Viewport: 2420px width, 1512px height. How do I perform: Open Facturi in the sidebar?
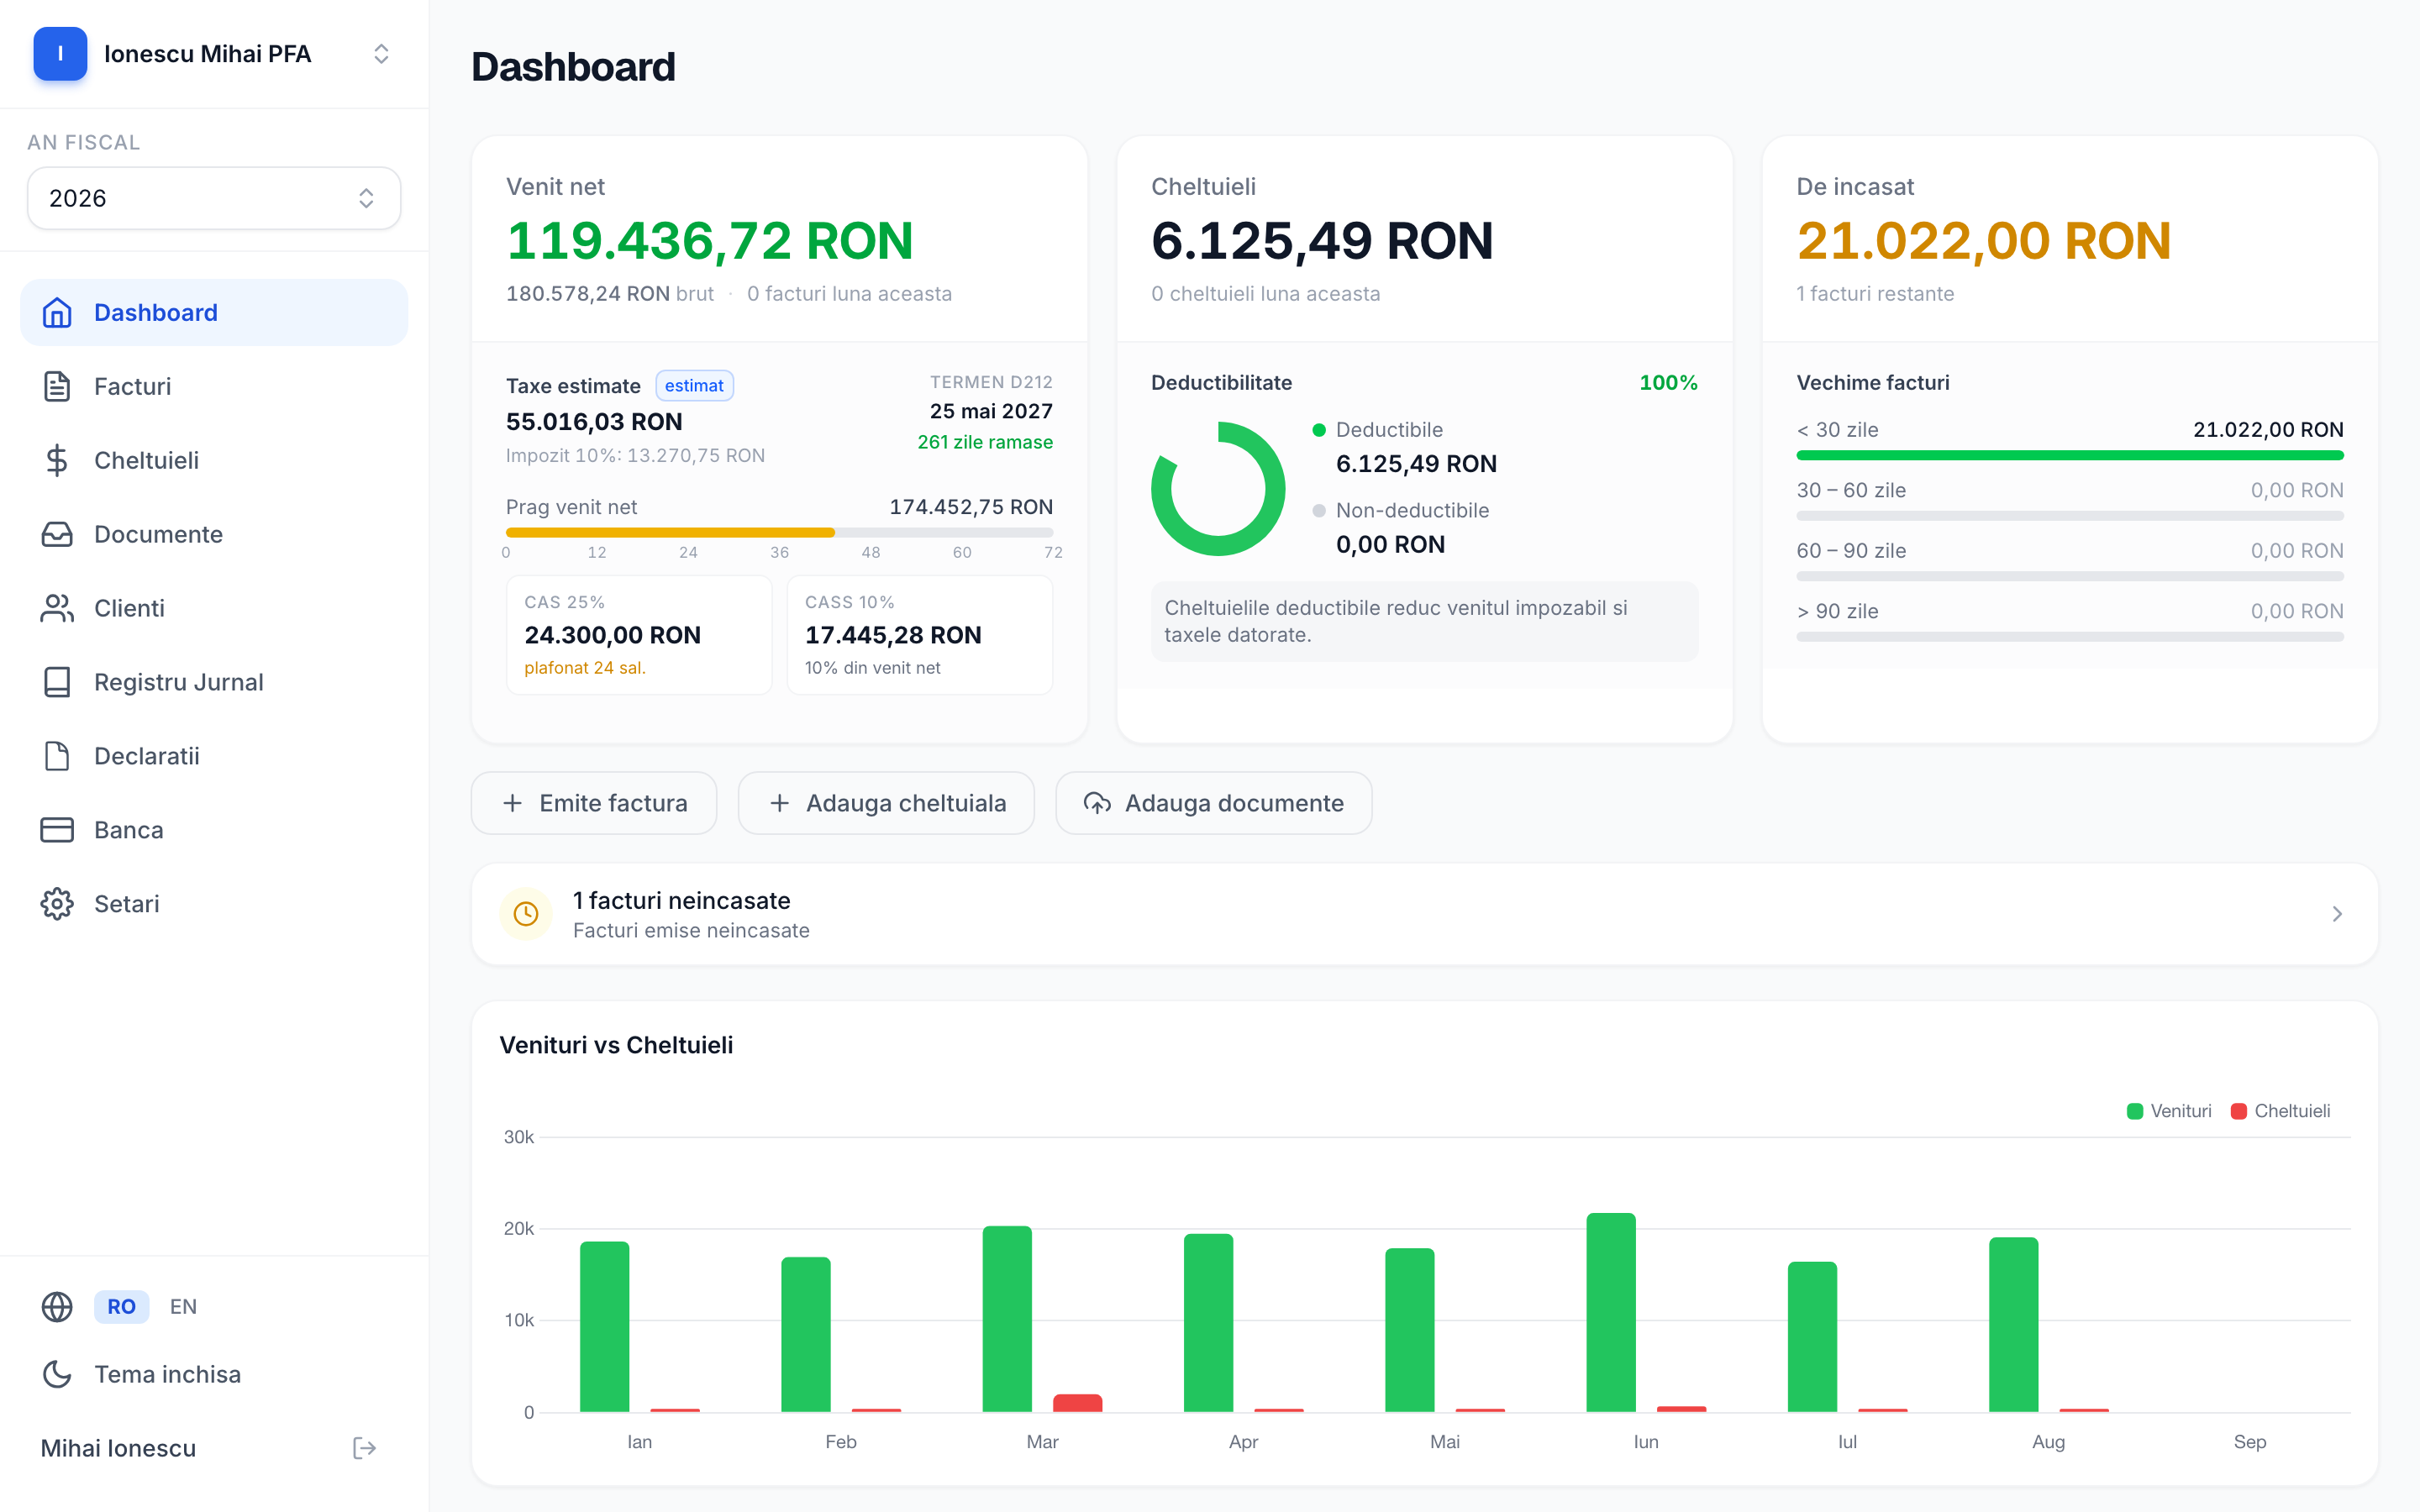(x=214, y=387)
